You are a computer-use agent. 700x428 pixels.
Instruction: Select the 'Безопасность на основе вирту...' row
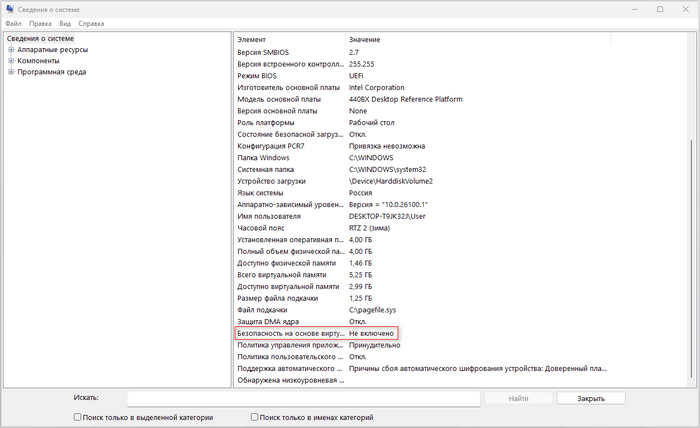(288, 333)
